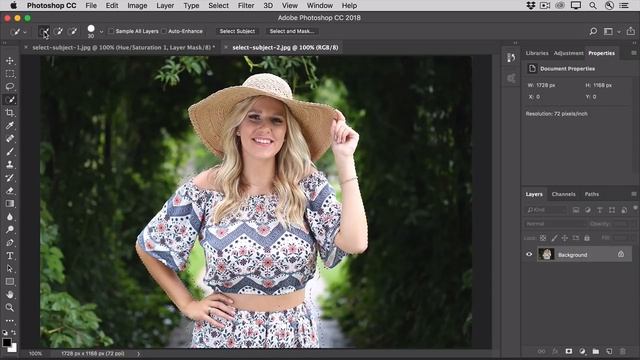Select the Blur tool
This screenshot has height=360, width=640.
click(x=10, y=217)
